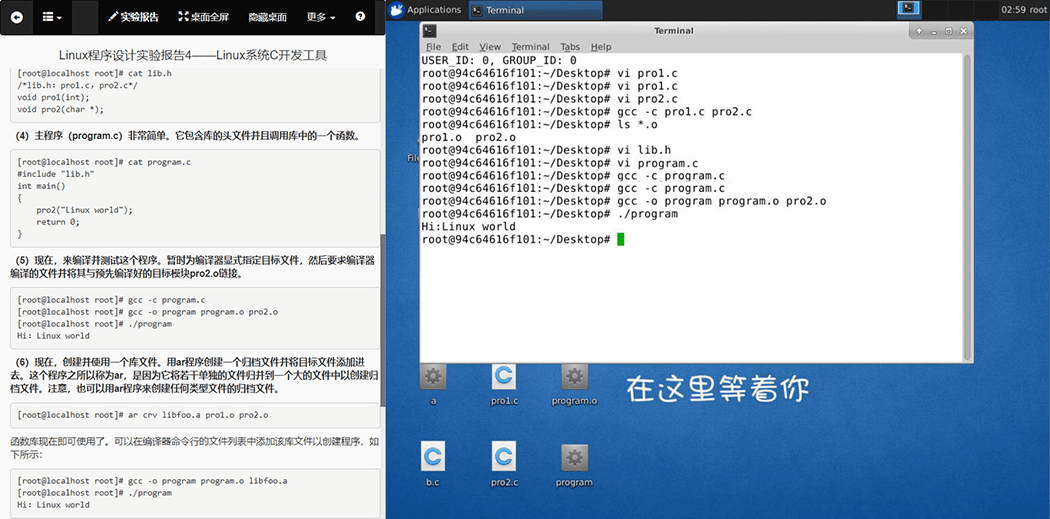Screen dimensions: 1050x519
Task: Click the 'pro2("Linux world");' code line
Action: point(84,210)
